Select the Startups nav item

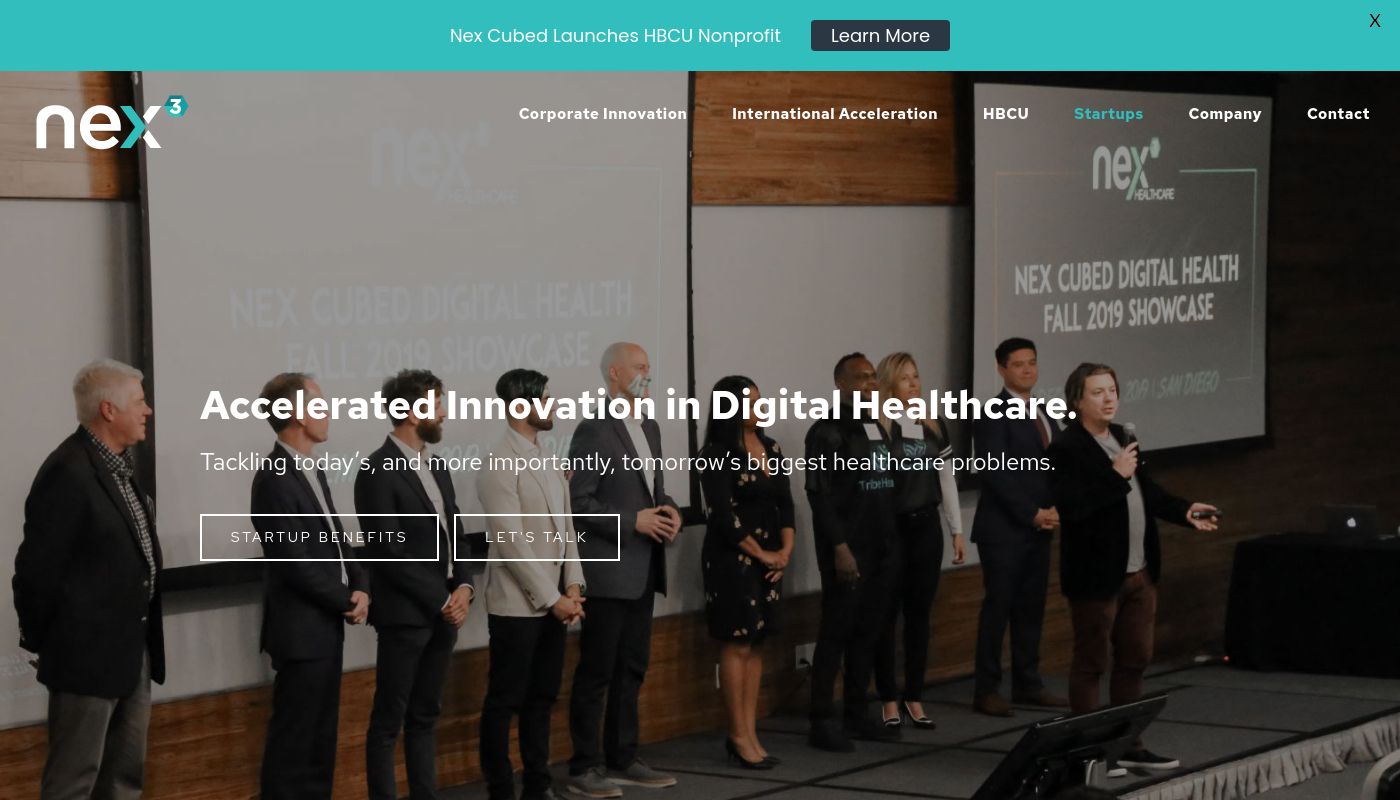click(x=1108, y=114)
